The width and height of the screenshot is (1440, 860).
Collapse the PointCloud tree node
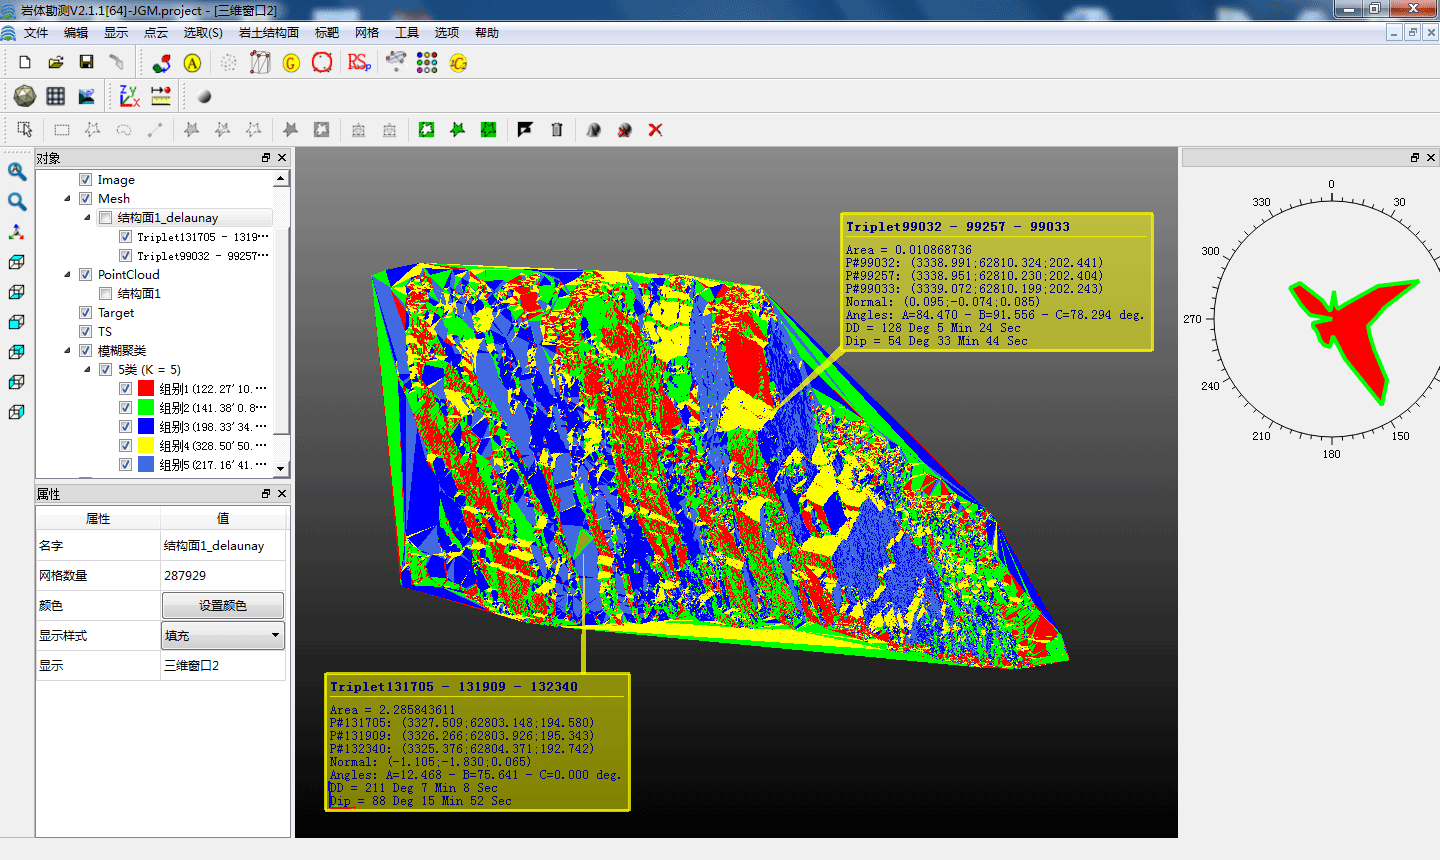(x=68, y=275)
